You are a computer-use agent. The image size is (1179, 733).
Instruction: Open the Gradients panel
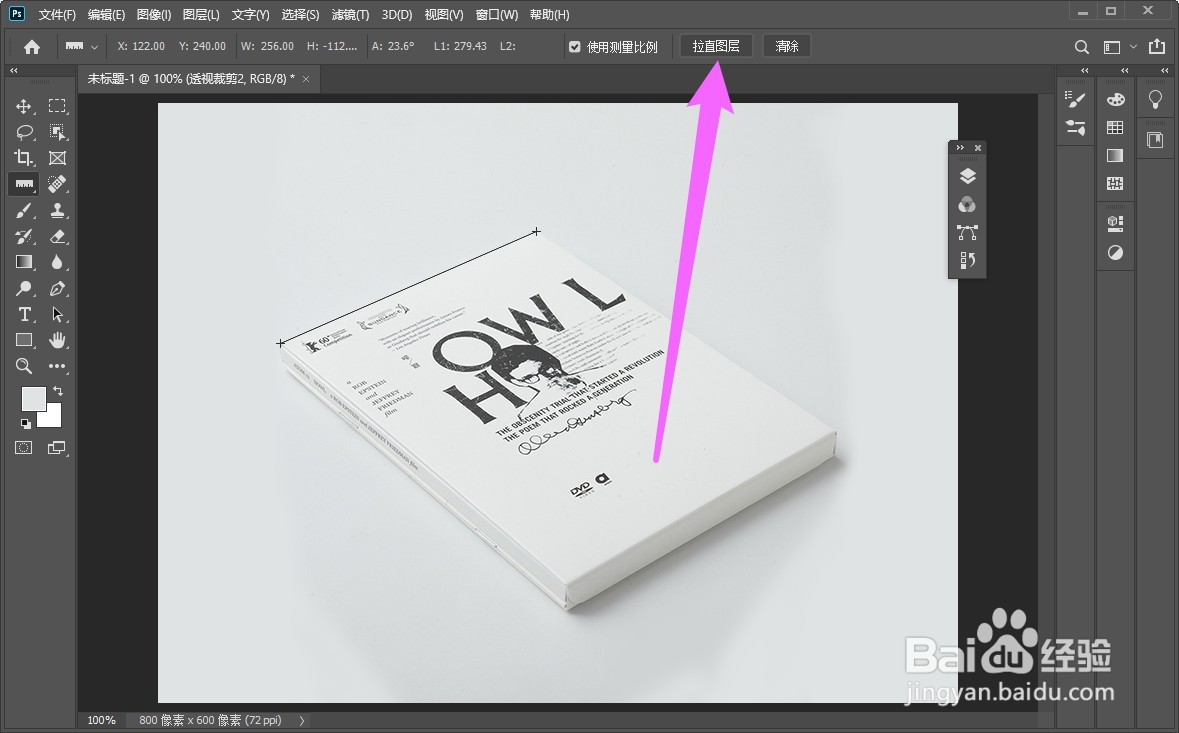click(x=1115, y=156)
